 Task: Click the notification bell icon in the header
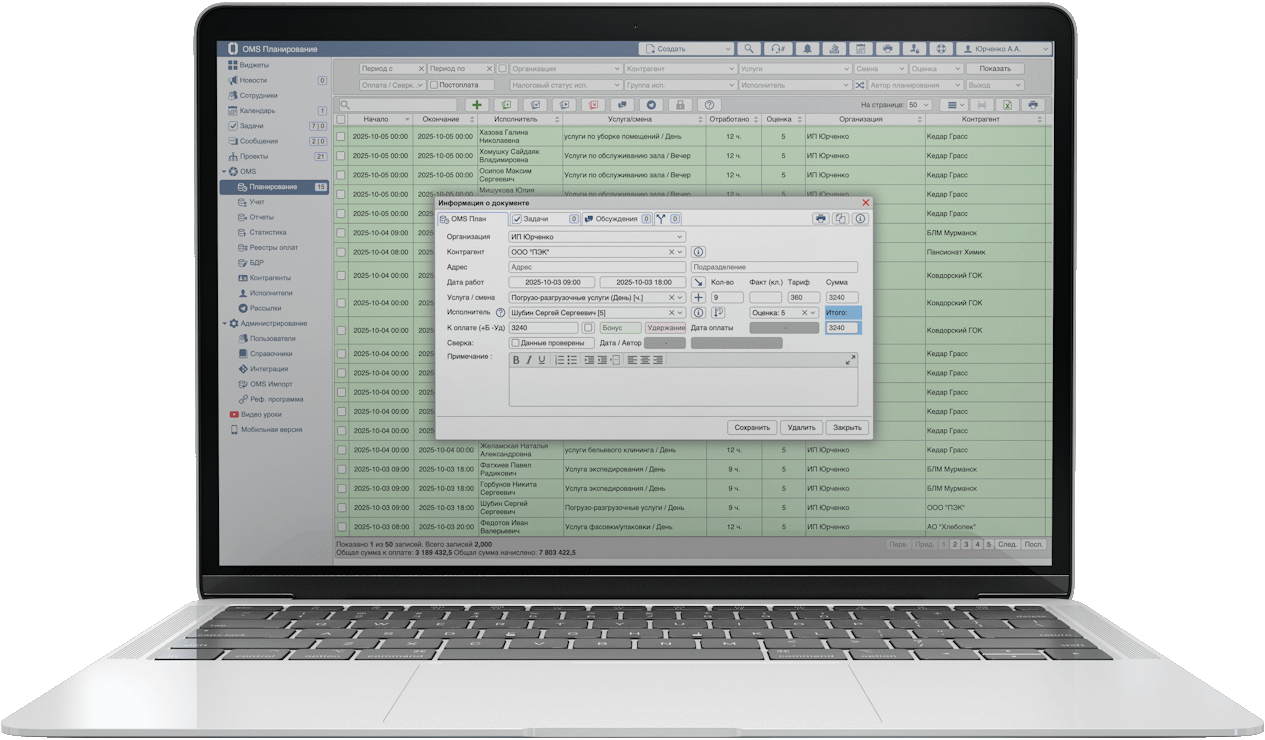pos(806,48)
